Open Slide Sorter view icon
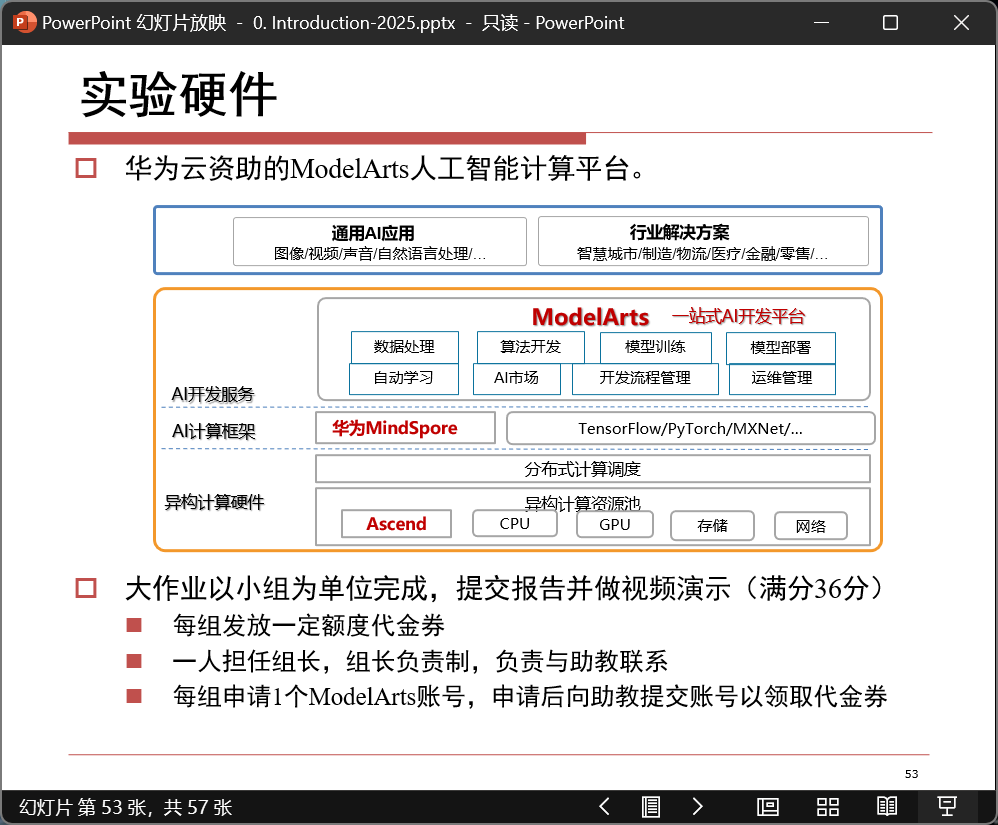 tap(827, 807)
